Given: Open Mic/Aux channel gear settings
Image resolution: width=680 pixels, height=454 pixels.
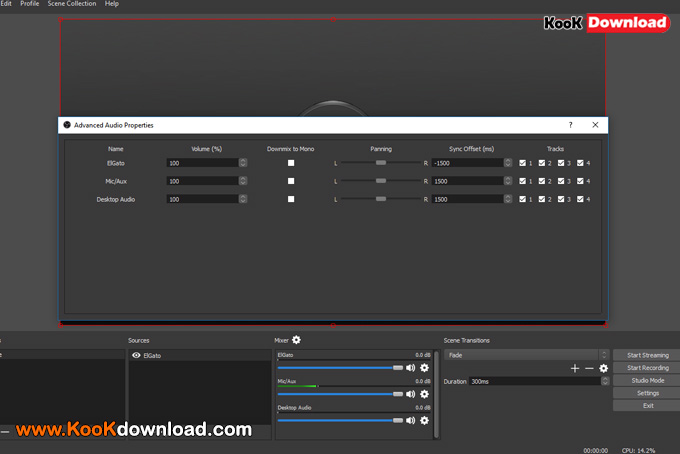Looking at the screenshot, I should coord(424,394).
